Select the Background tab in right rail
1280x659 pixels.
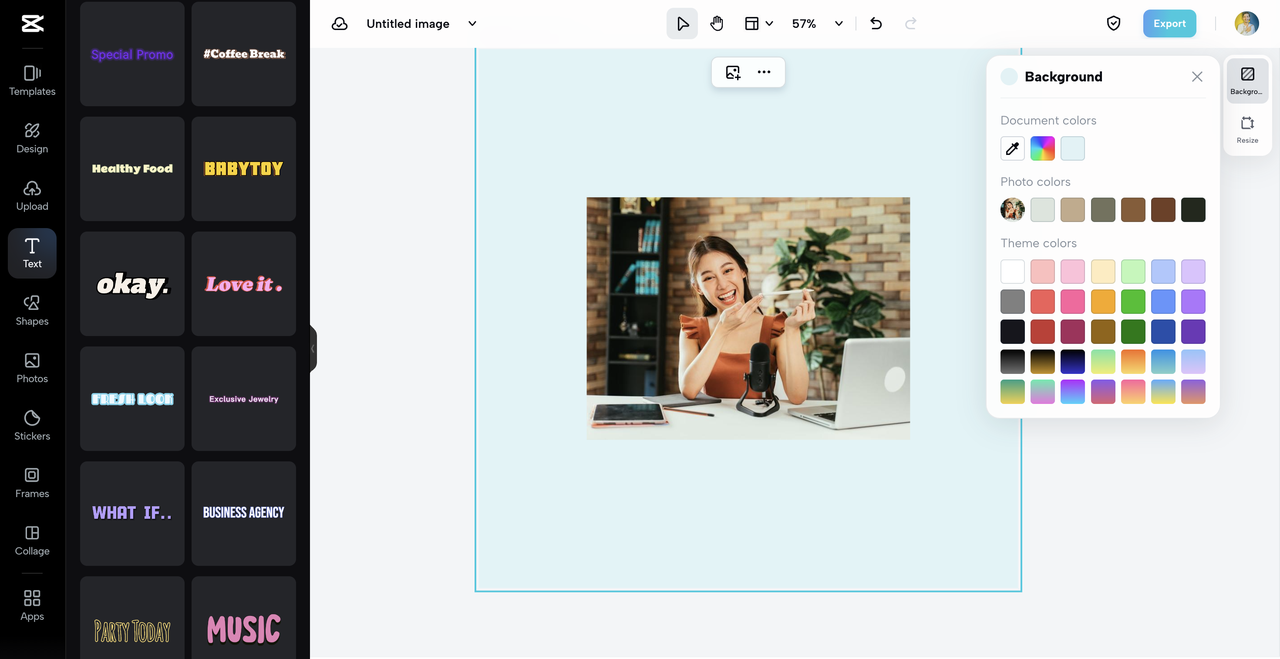(1247, 81)
